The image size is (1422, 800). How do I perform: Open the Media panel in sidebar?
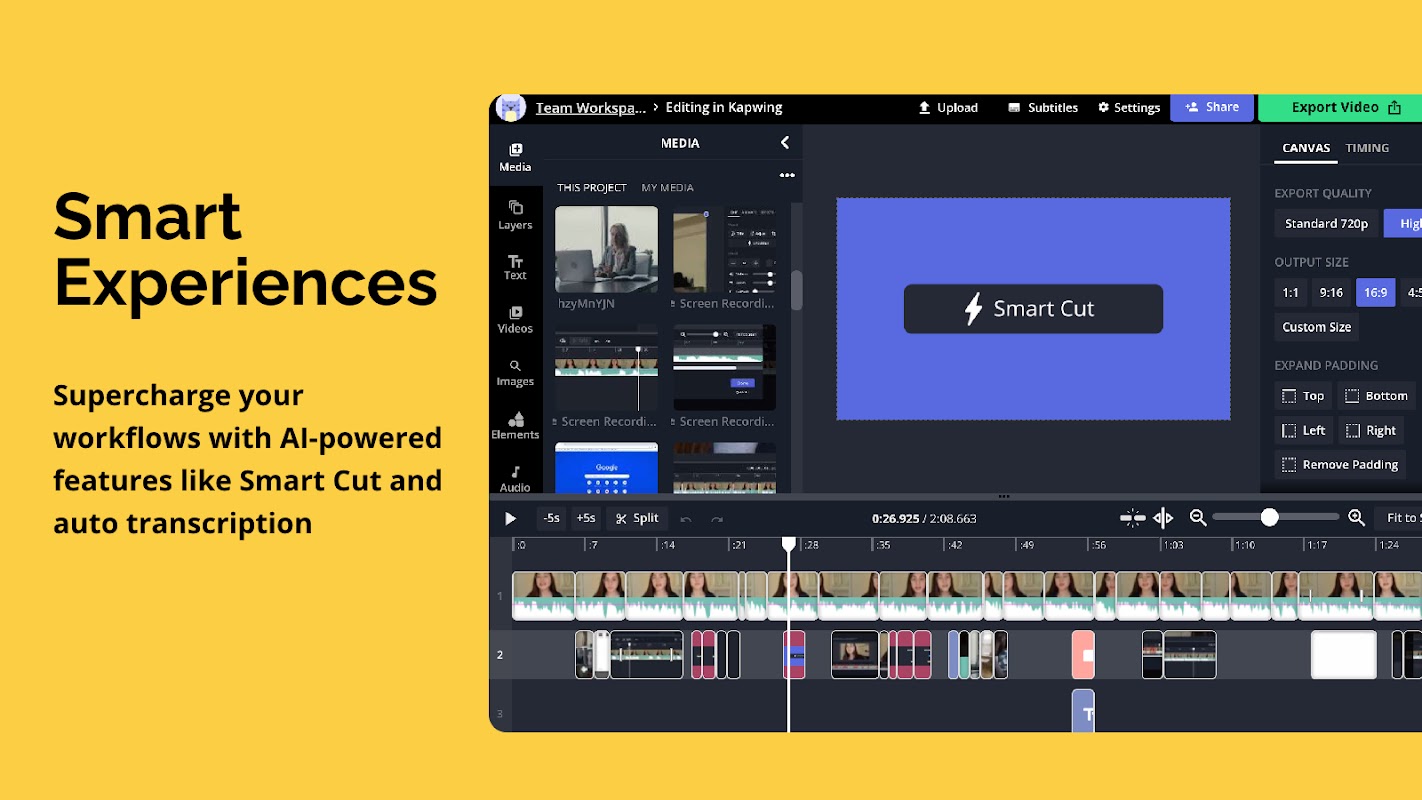(515, 156)
